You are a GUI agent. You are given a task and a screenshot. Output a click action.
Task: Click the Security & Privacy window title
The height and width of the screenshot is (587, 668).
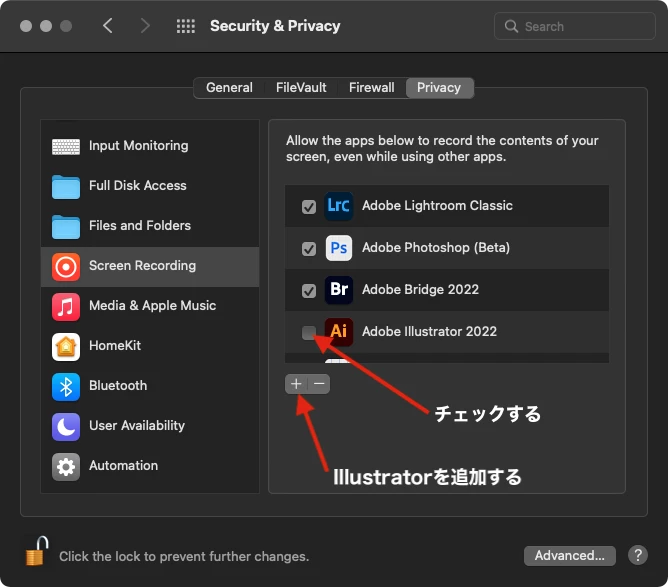(275, 26)
